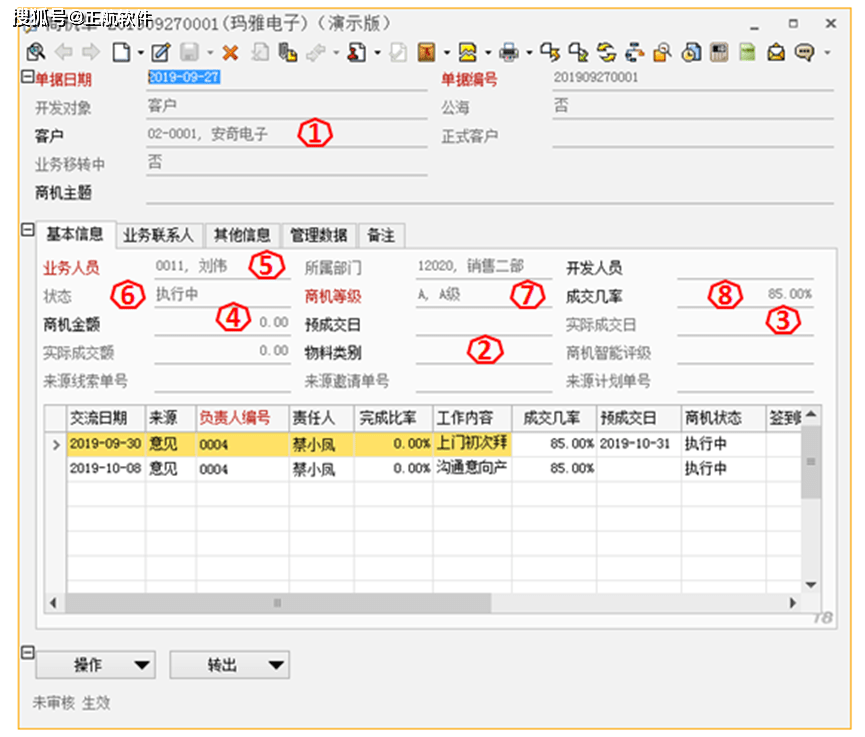The image size is (865, 737).
Task: Refresh data with the circular arrows icon
Action: pos(606,52)
